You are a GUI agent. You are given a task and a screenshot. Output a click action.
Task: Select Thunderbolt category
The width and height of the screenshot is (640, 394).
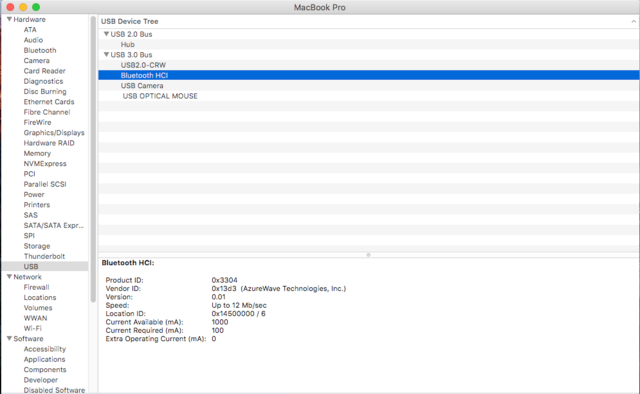tap(44, 256)
